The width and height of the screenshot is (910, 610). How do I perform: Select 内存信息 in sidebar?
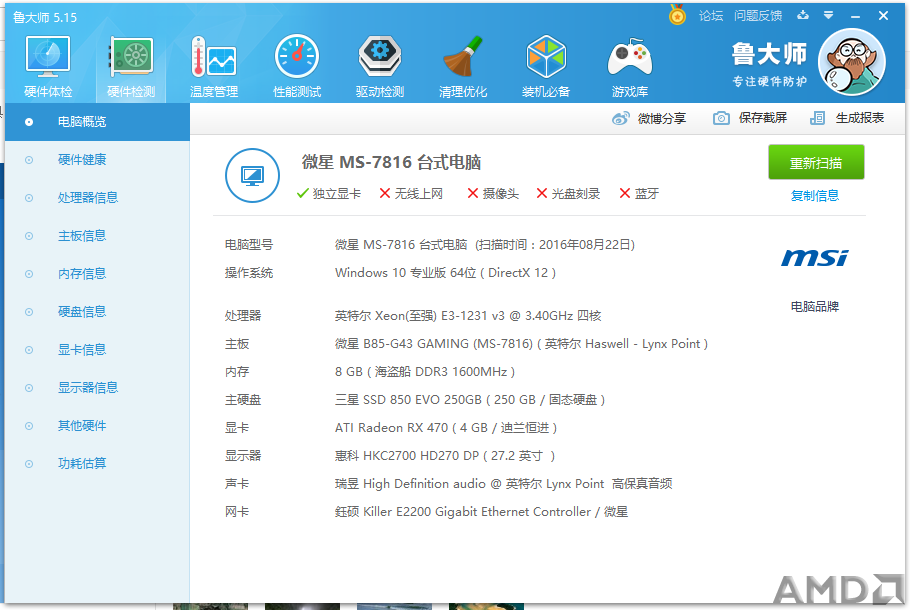click(98, 274)
